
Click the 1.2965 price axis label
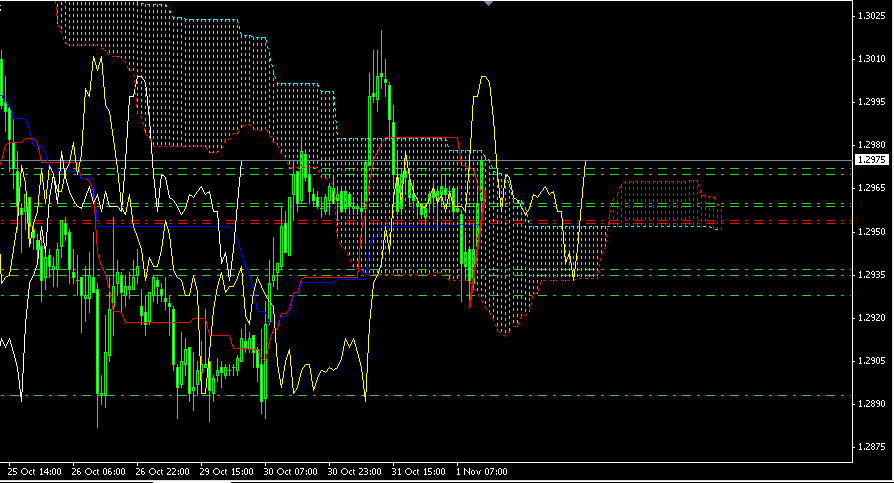pos(872,188)
